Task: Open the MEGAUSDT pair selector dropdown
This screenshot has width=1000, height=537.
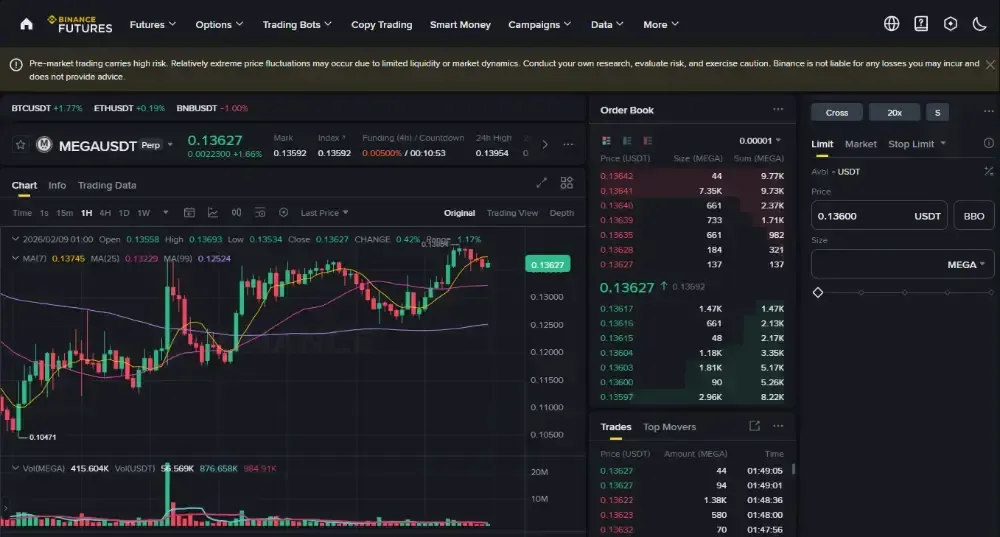Action: click(x=170, y=145)
